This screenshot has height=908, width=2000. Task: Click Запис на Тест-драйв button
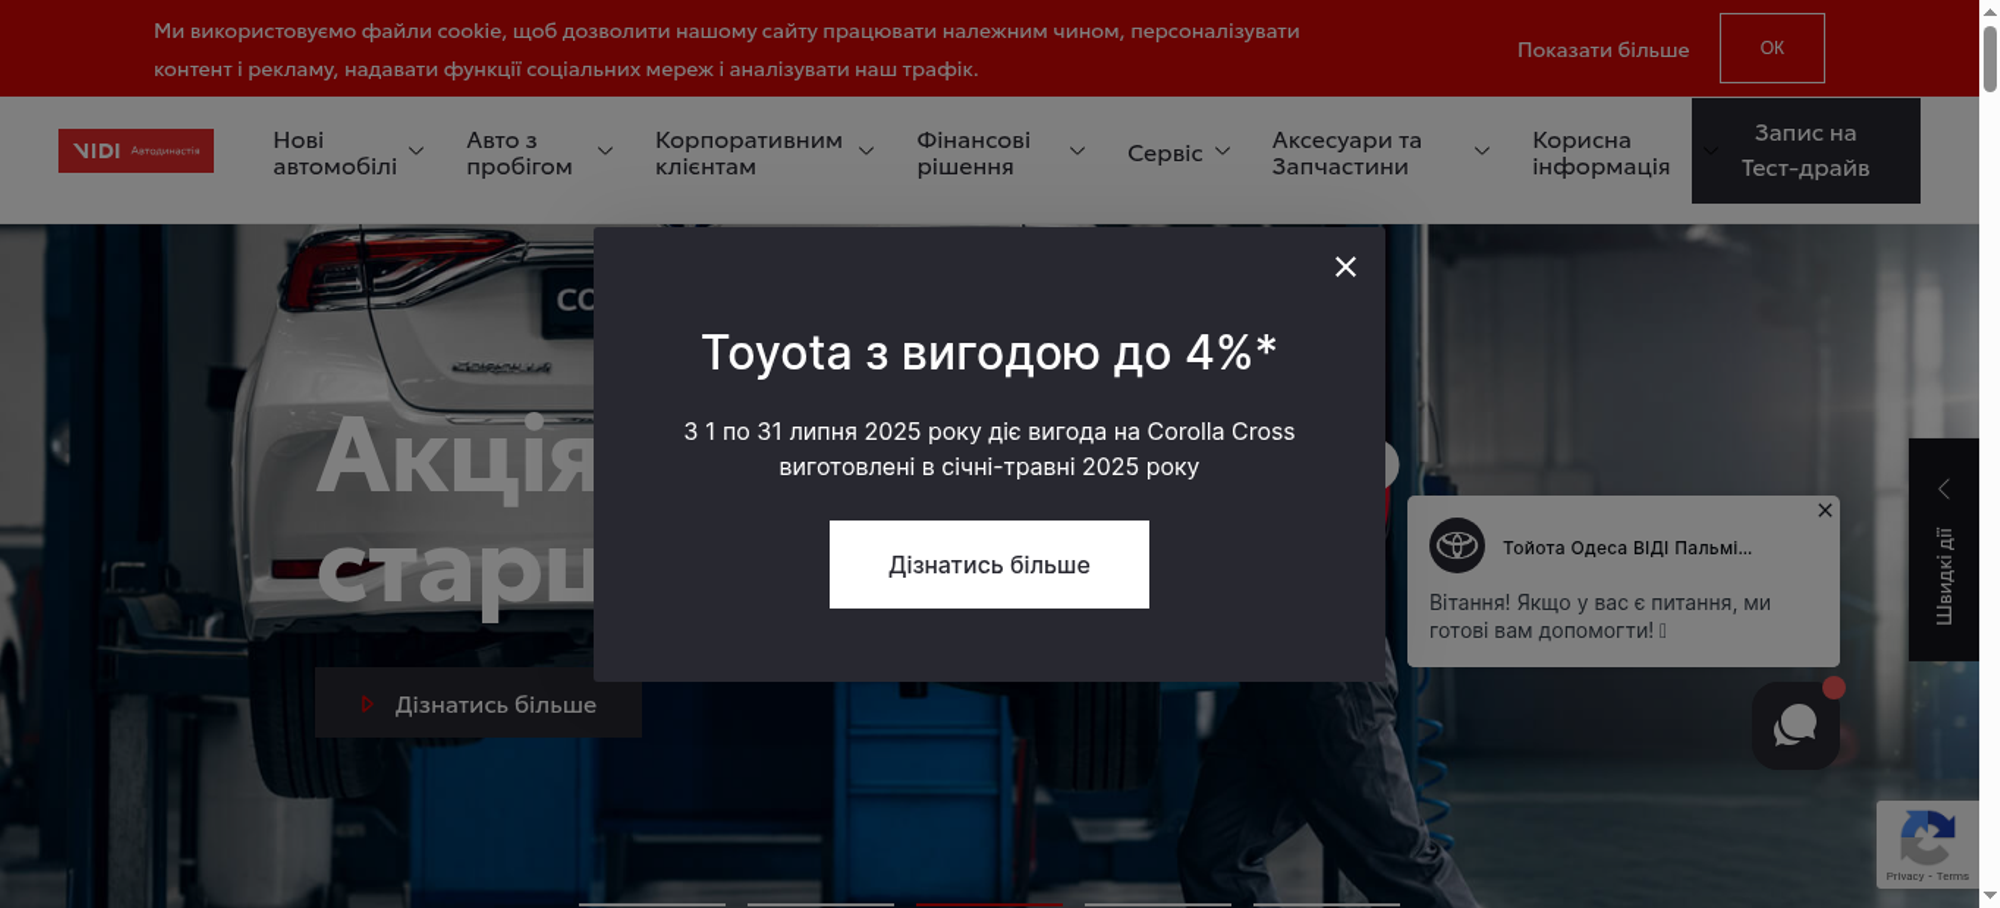[1805, 151]
